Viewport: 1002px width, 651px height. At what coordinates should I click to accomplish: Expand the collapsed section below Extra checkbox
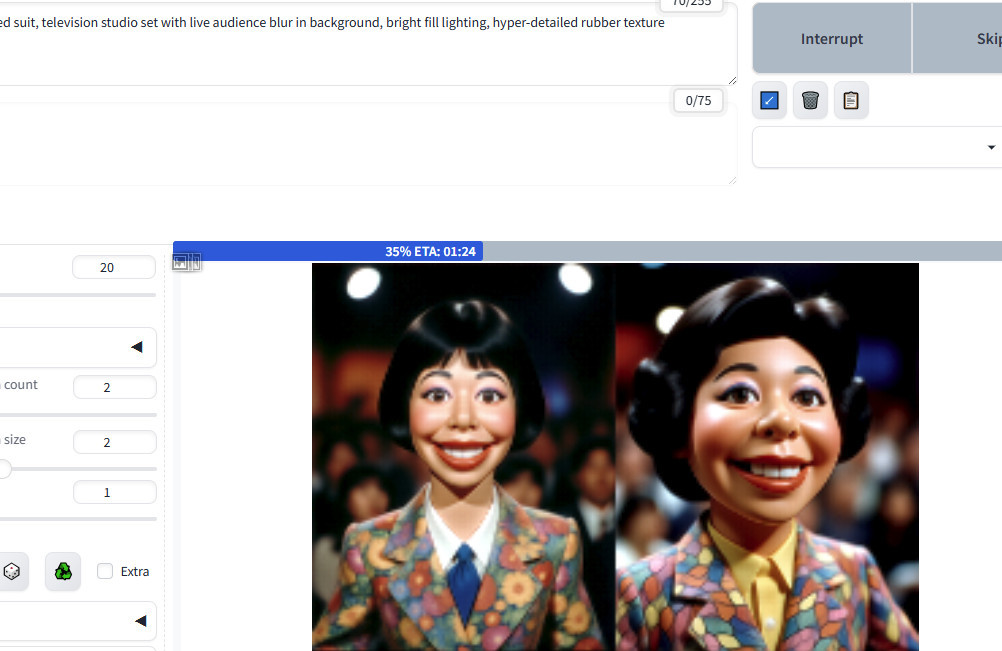pos(78,621)
